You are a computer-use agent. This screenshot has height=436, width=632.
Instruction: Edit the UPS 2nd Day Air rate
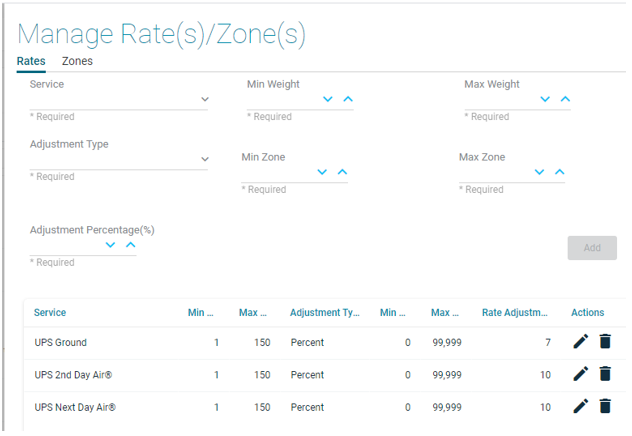click(x=580, y=374)
